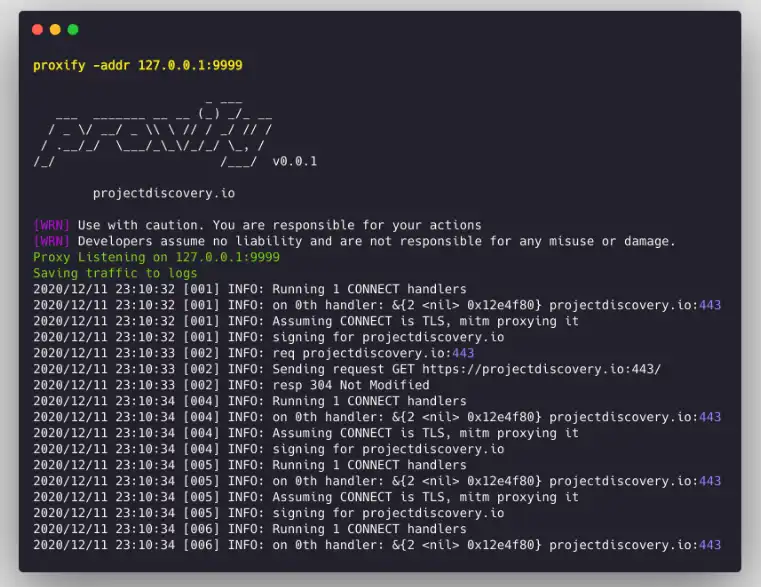The width and height of the screenshot is (761, 587).
Task: Select [006] 'on 0th handler' log line
Action: tap(377, 545)
